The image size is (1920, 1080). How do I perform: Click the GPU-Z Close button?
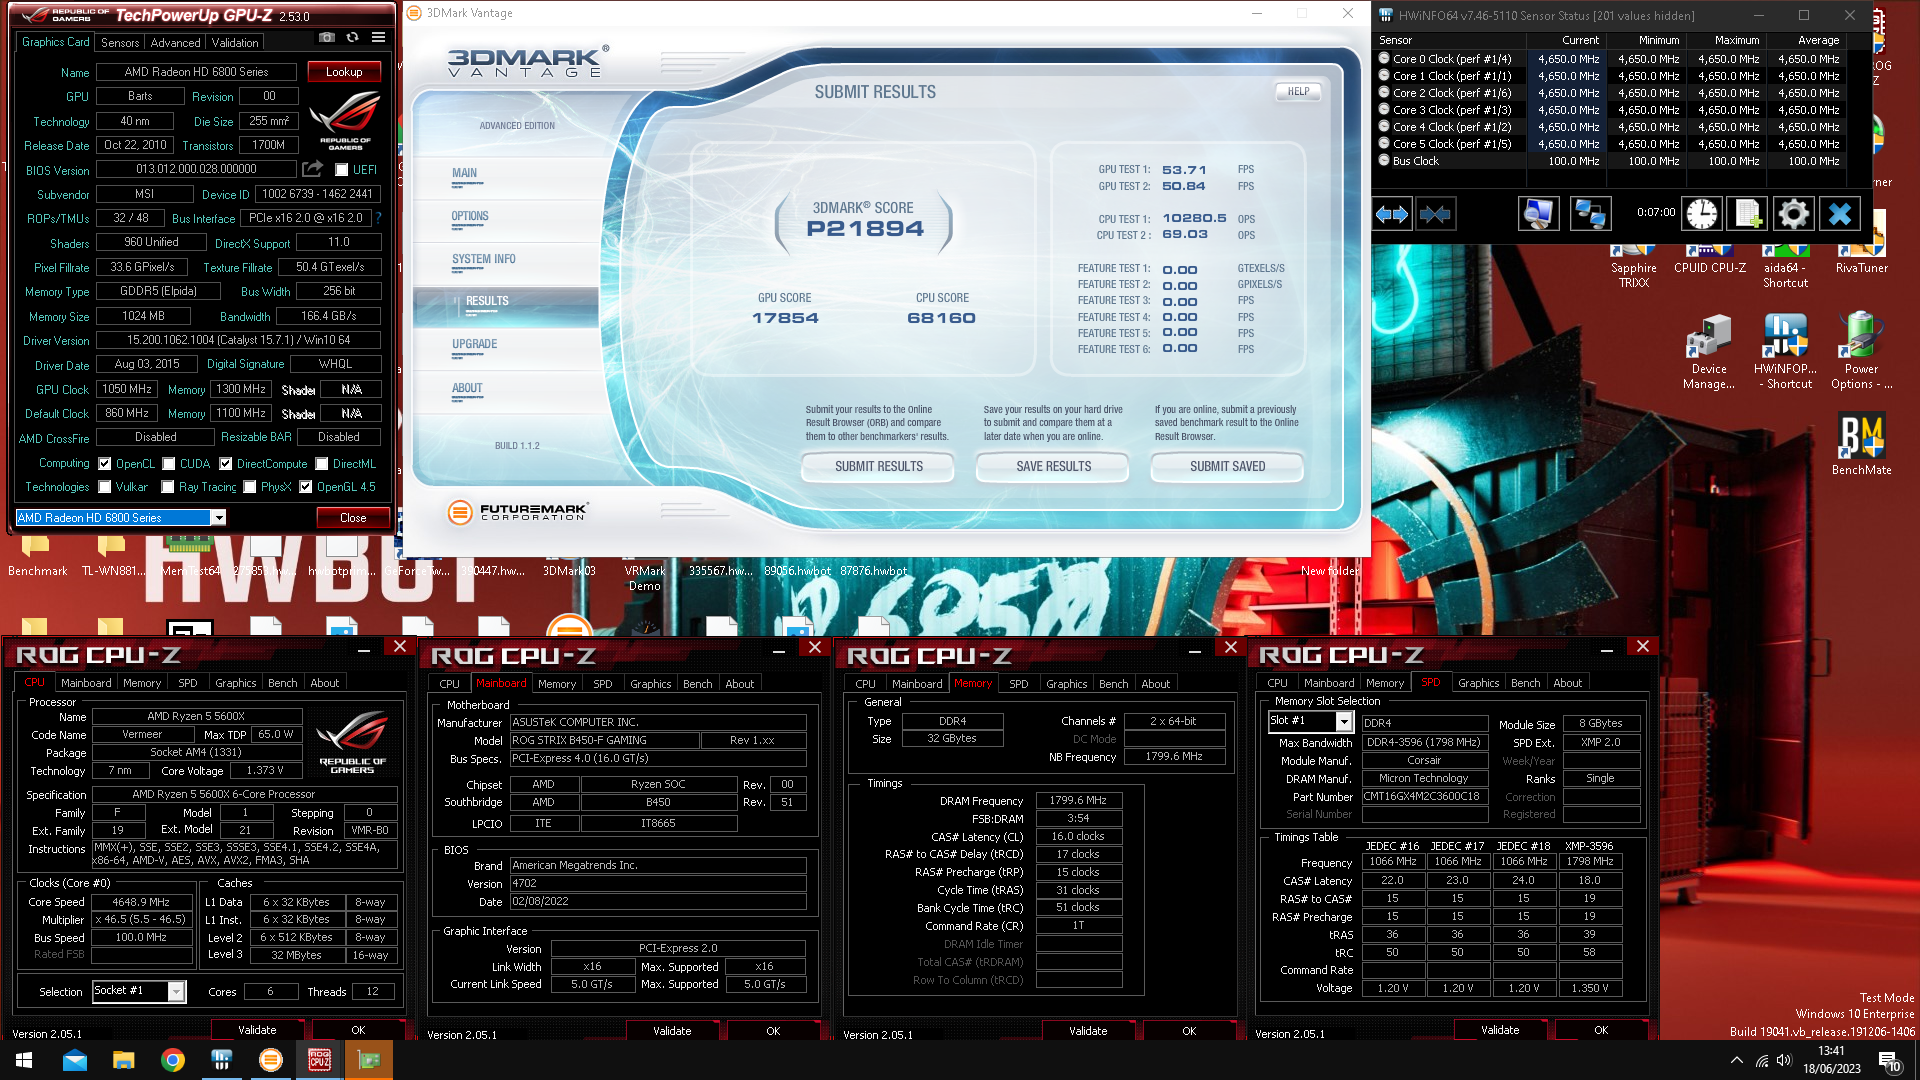[353, 518]
